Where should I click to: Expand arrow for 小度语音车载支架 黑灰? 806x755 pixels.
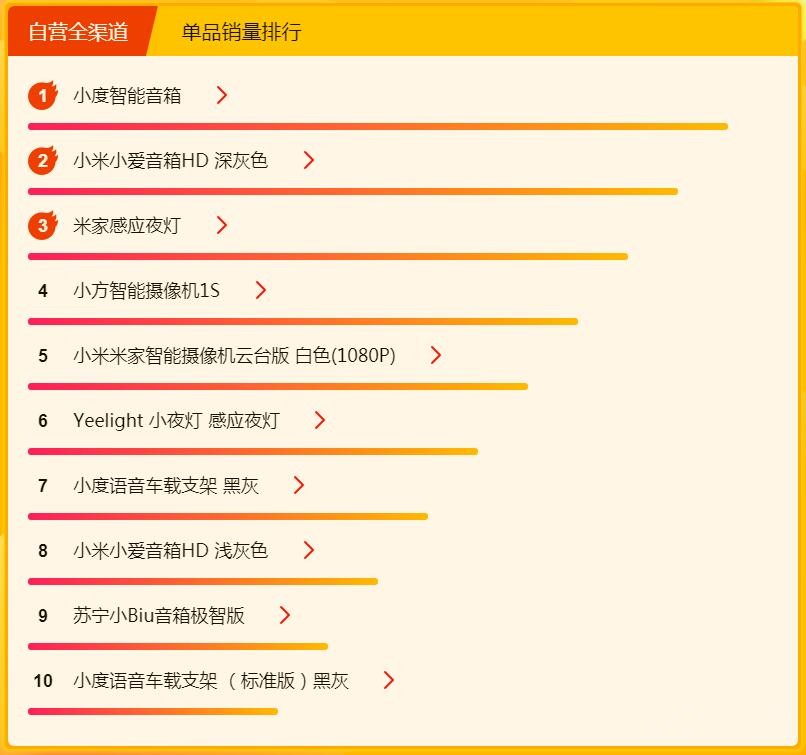(299, 485)
